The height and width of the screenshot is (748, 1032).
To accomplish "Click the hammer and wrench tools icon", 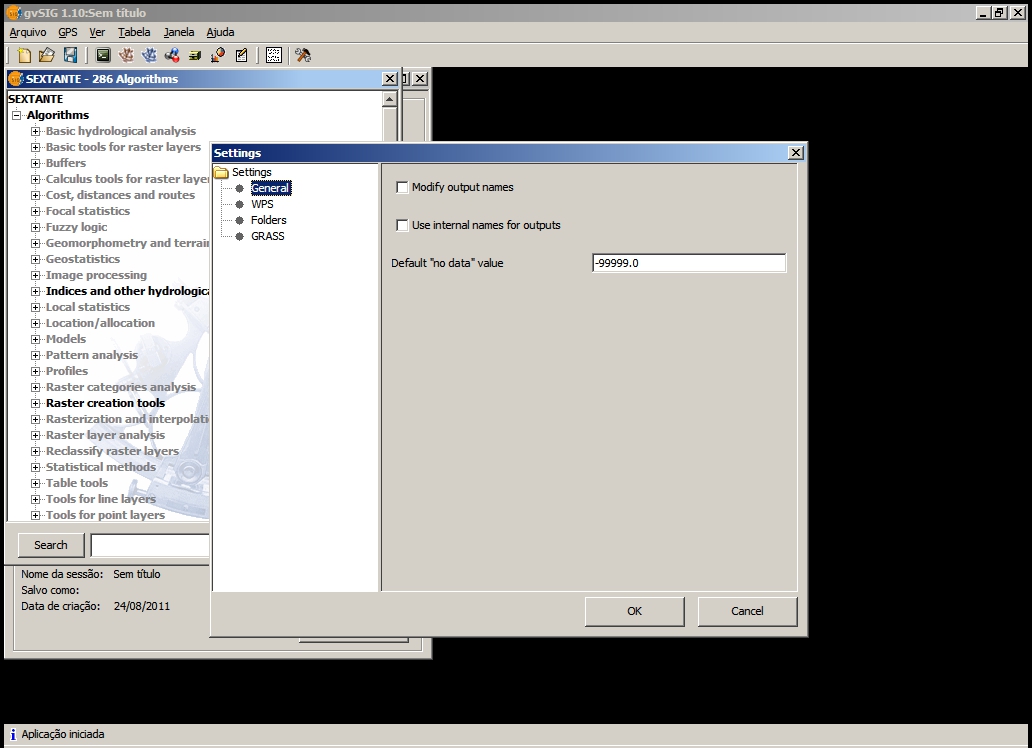I will point(303,55).
